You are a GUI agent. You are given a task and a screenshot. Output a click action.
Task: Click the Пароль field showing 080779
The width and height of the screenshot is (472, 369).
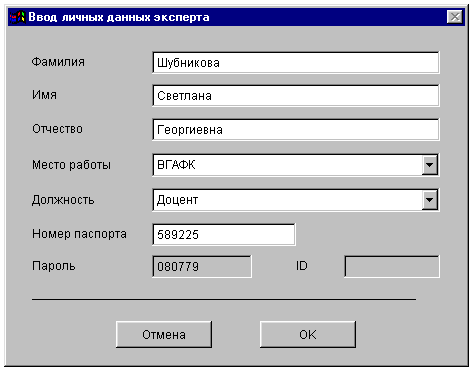coord(202,267)
